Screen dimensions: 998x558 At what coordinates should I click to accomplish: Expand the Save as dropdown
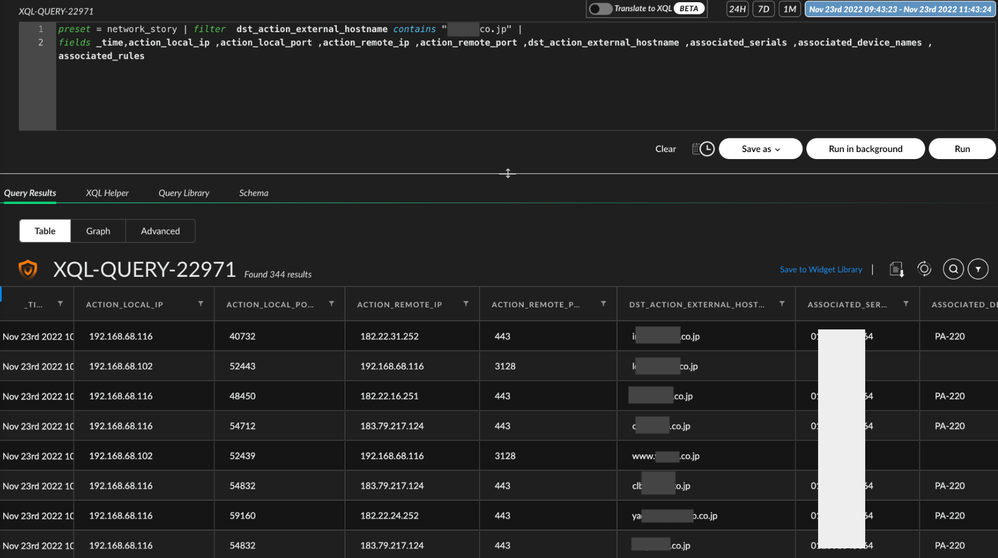[x=760, y=149]
